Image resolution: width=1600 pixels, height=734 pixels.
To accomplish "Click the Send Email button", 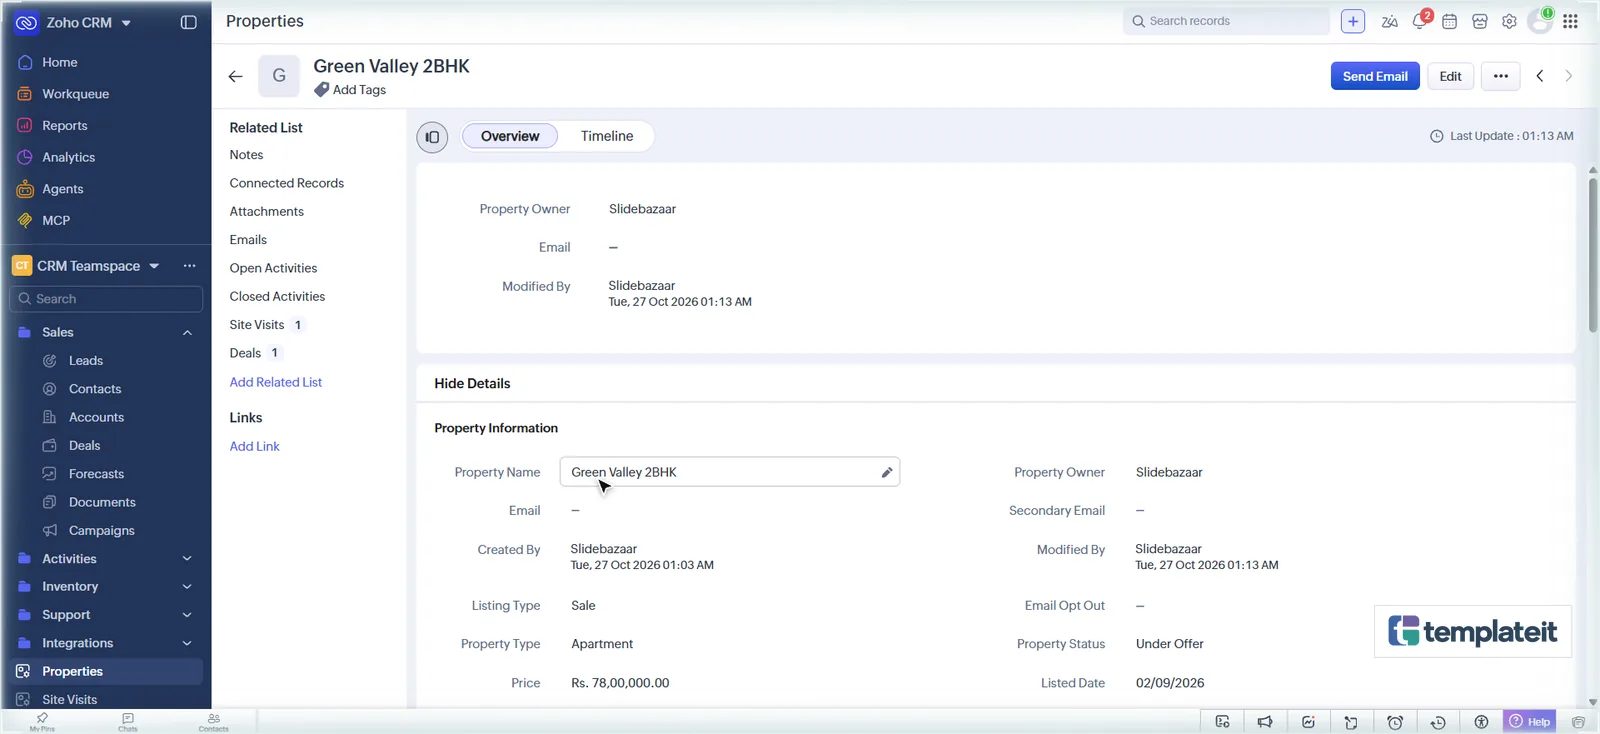I will pyautogui.click(x=1375, y=76).
